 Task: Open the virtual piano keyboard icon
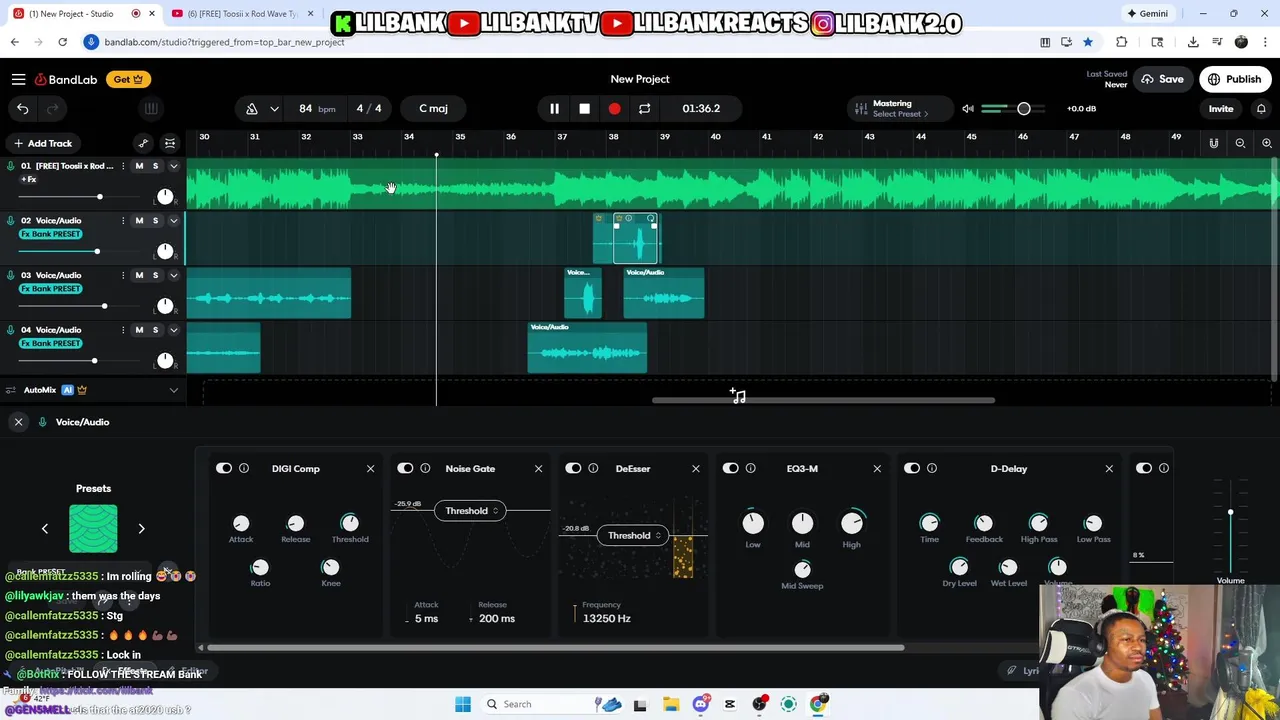click(151, 108)
